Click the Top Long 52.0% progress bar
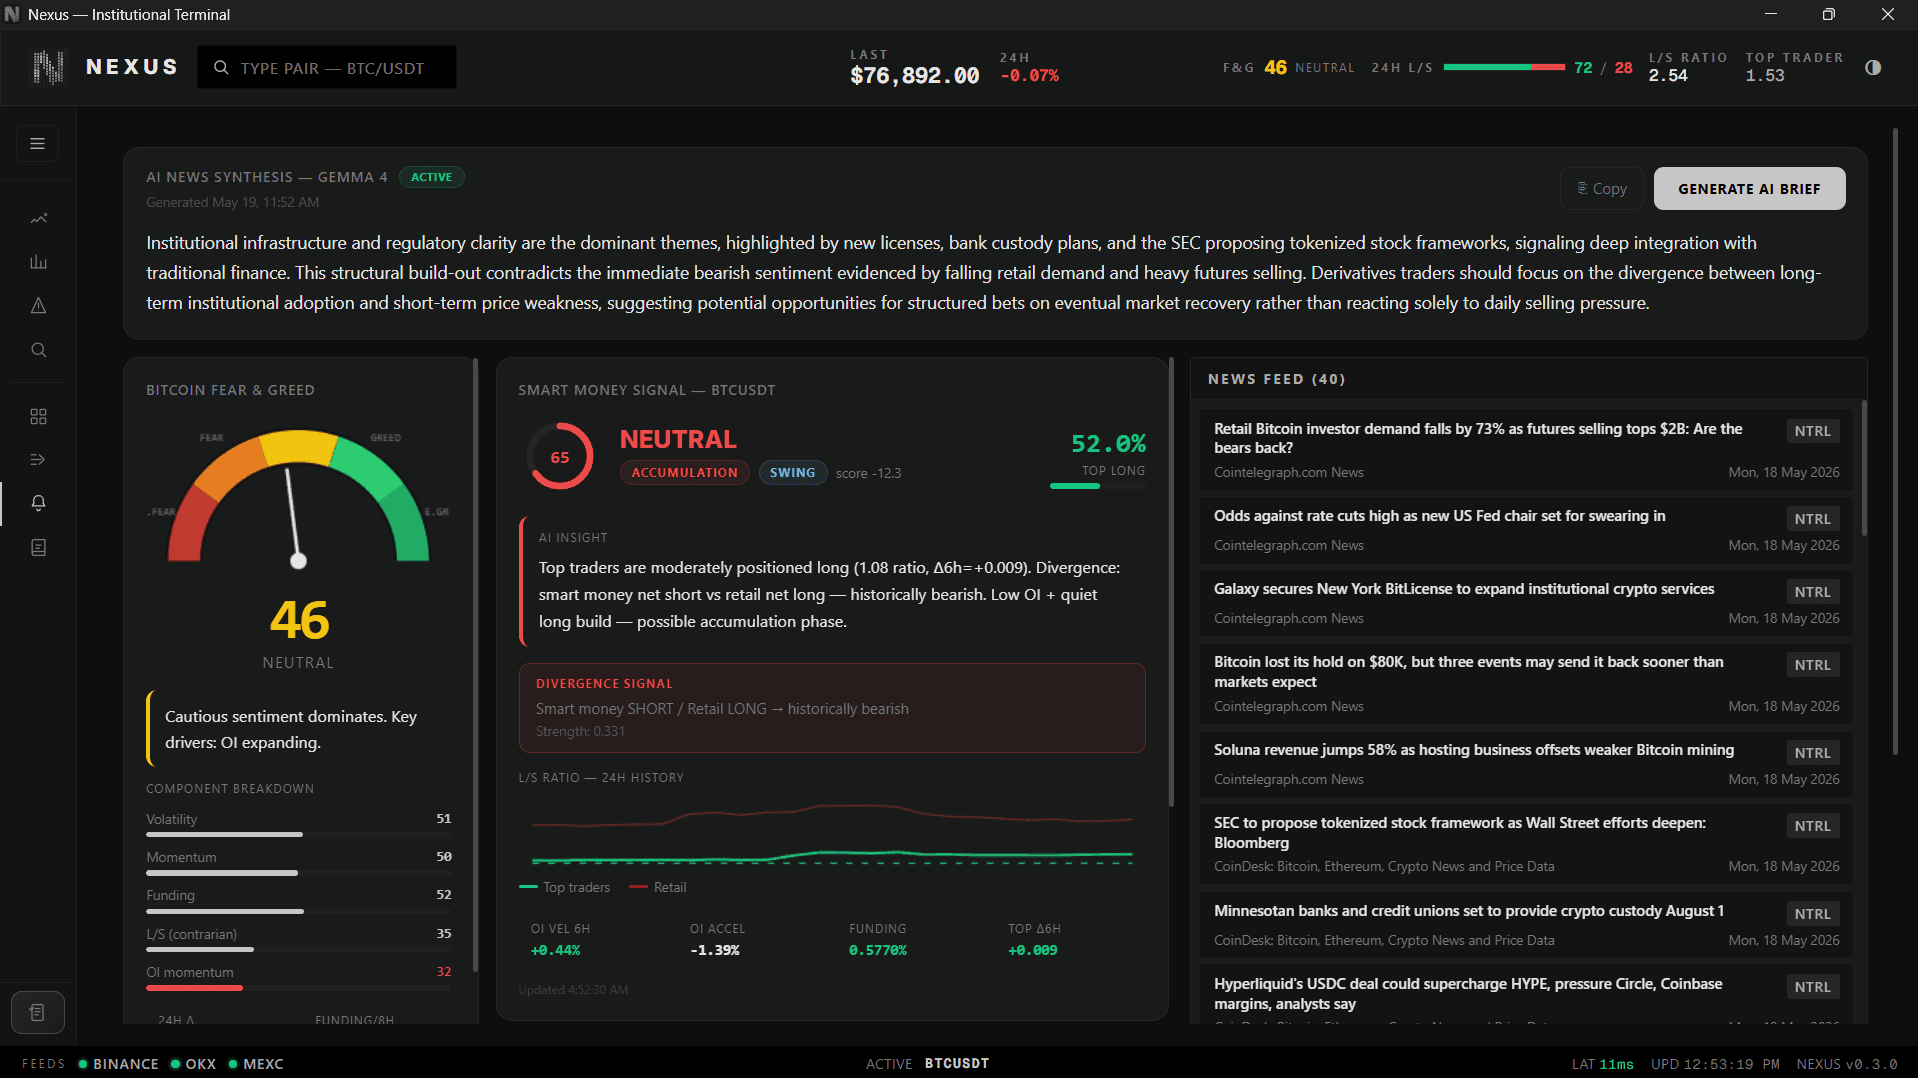This screenshot has height=1078, width=1918. point(1097,486)
